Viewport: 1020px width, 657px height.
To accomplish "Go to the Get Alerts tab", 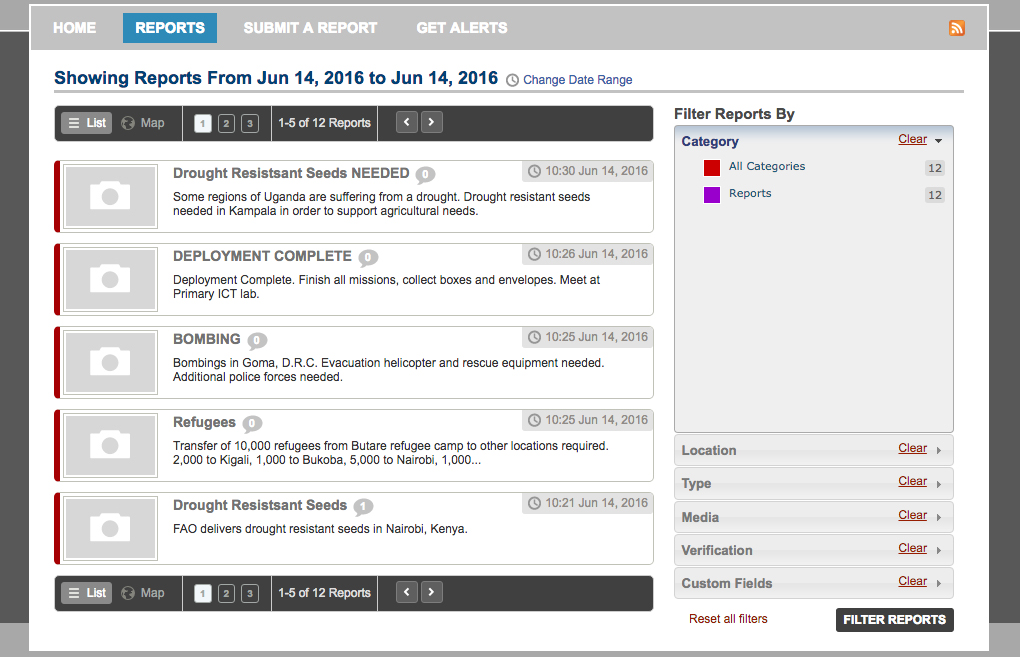I will tap(461, 28).
